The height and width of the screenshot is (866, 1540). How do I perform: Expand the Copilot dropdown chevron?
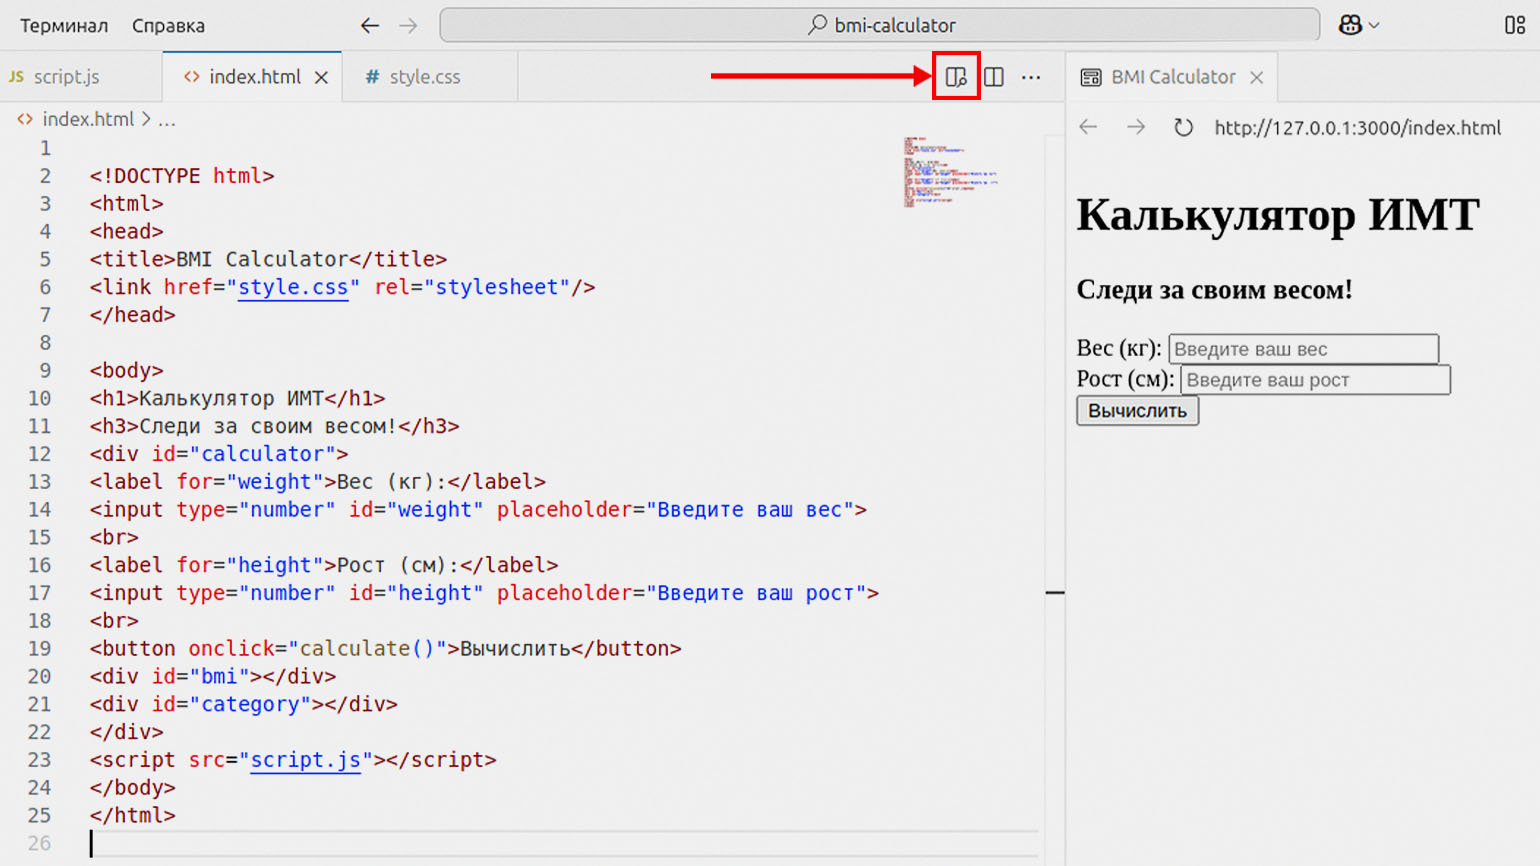click(x=1374, y=26)
